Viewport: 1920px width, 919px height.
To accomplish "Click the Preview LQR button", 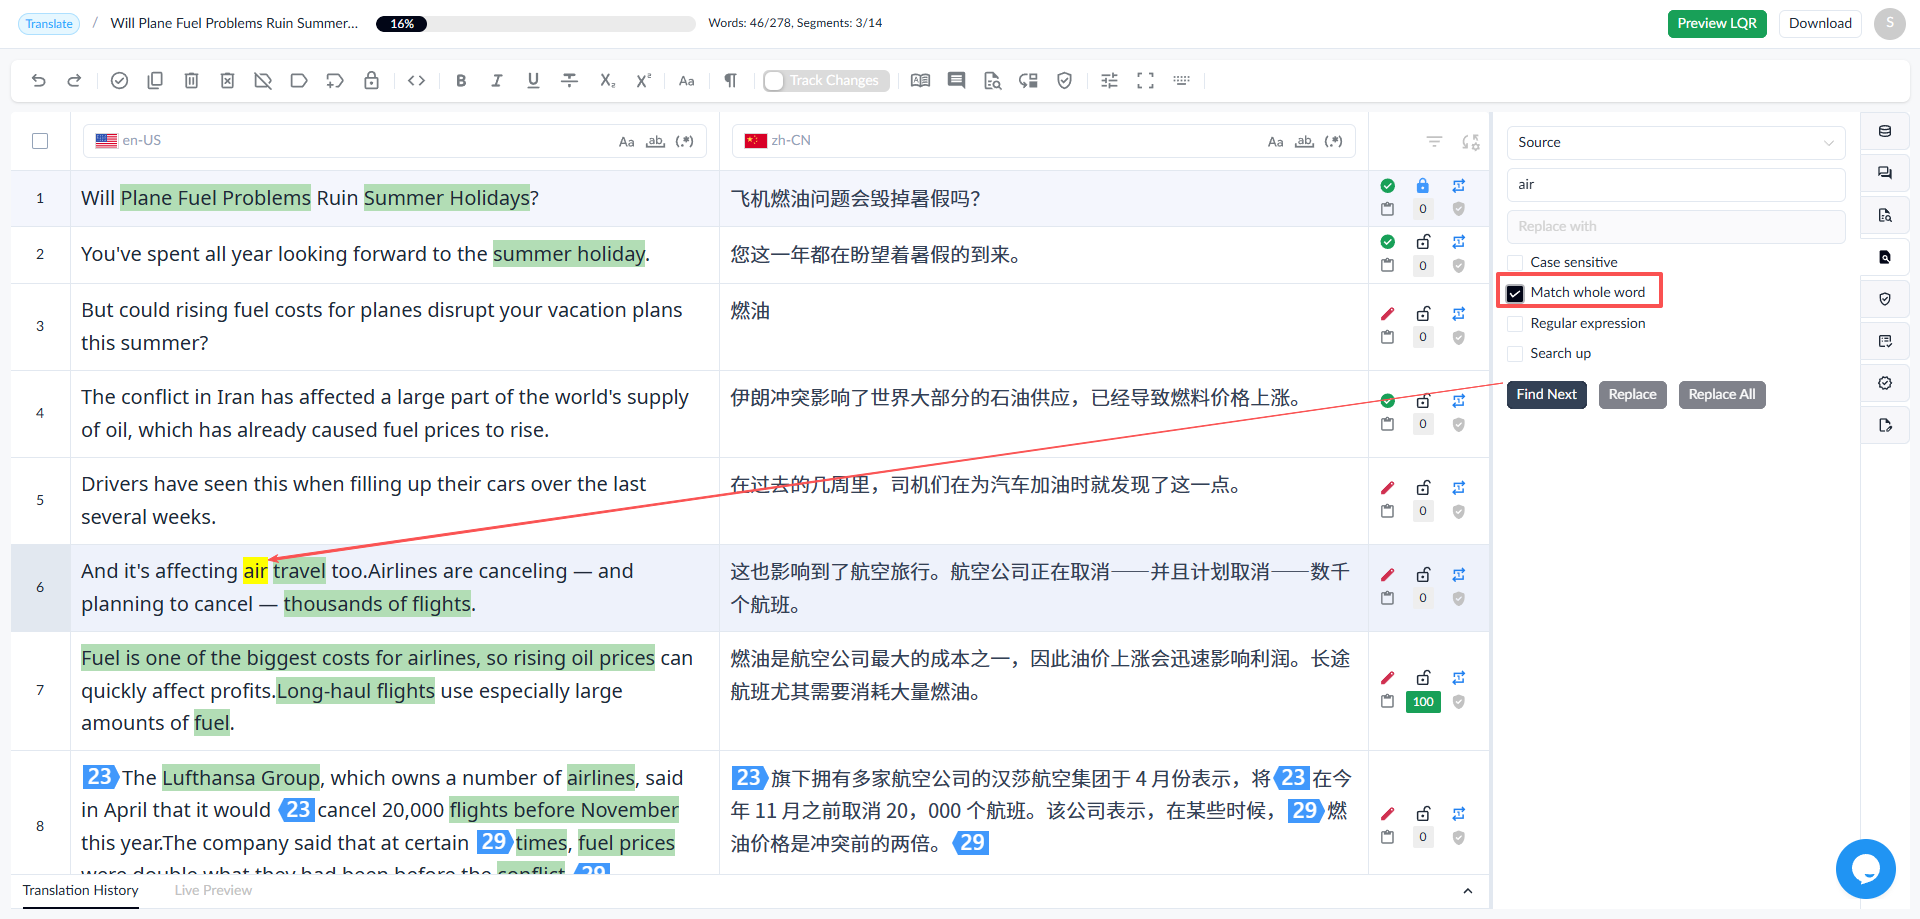I will [1717, 24].
